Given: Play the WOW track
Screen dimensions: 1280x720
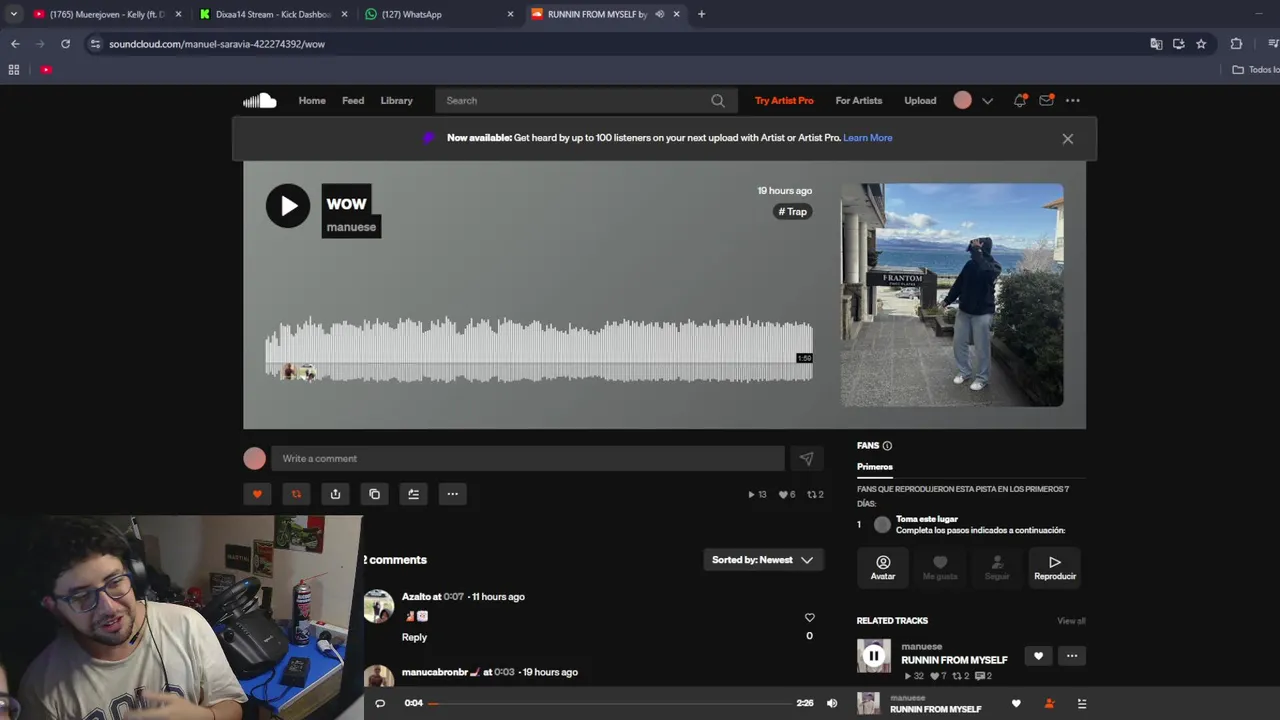Looking at the screenshot, I should tap(288, 206).
